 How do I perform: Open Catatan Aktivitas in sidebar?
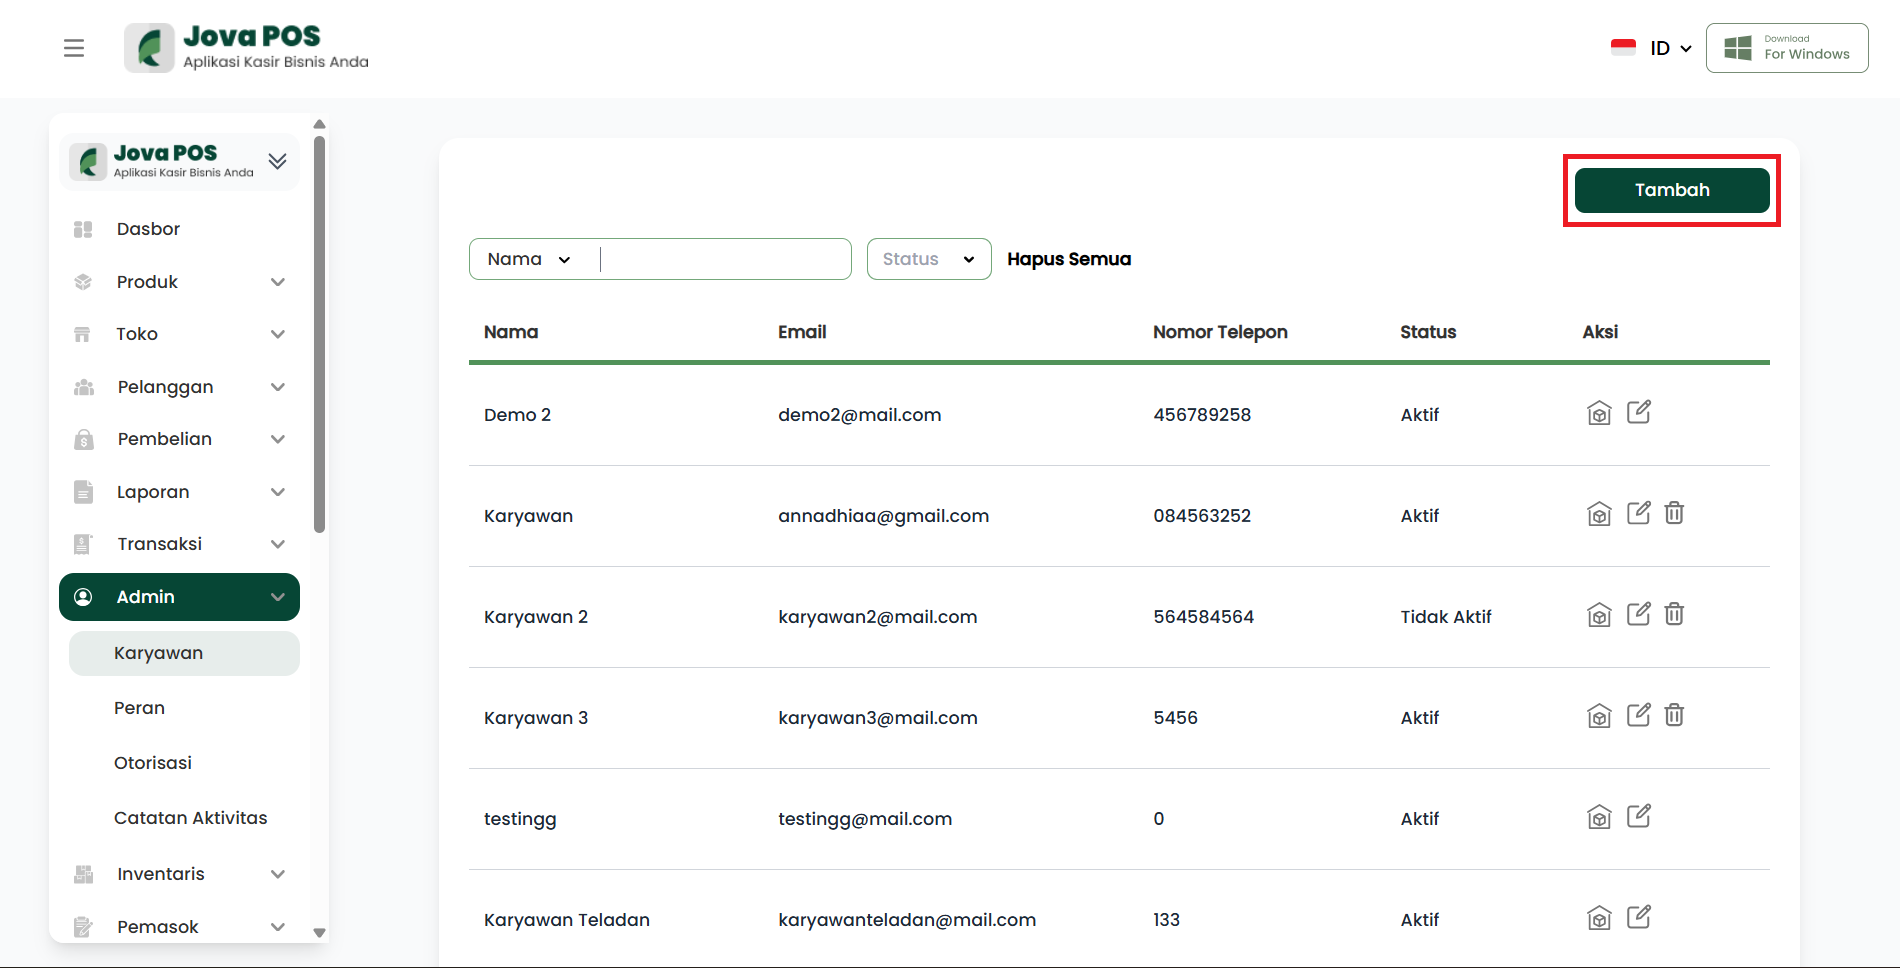(x=190, y=818)
